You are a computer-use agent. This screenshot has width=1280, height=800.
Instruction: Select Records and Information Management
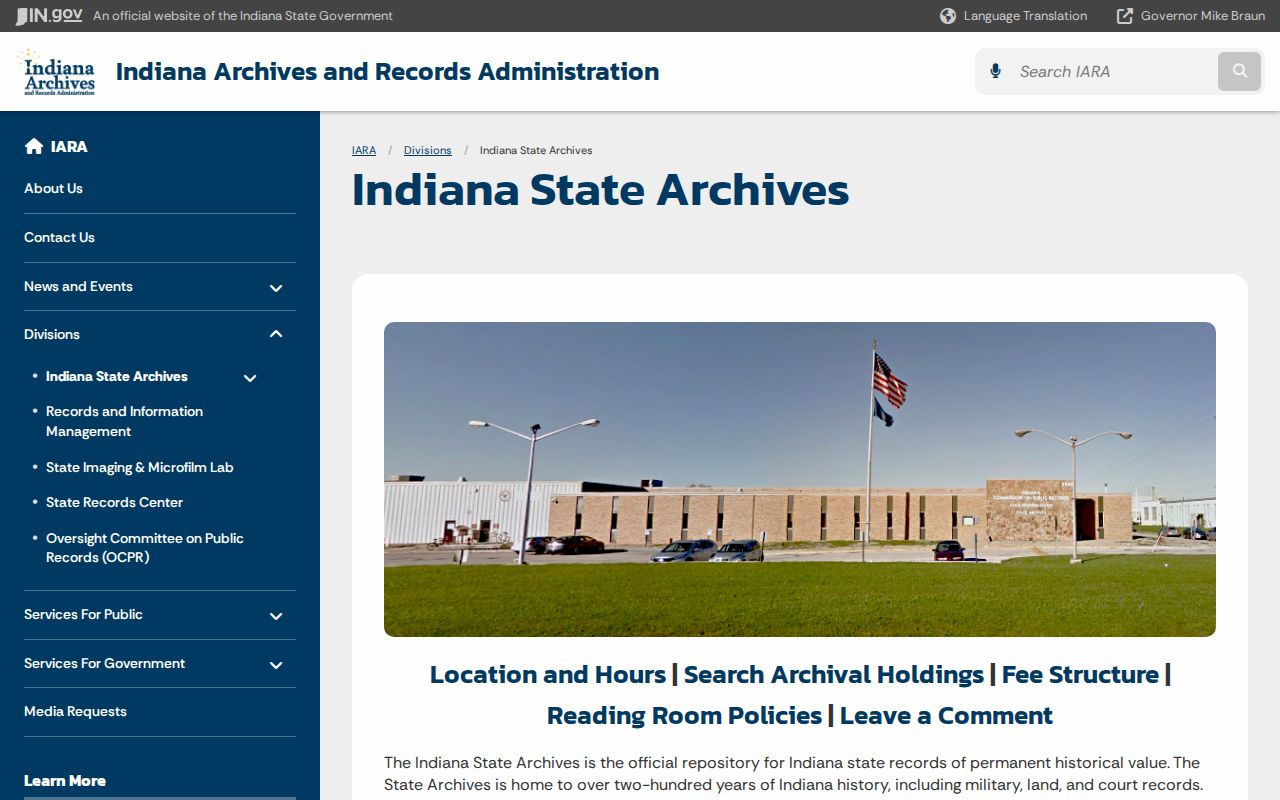[124, 421]
